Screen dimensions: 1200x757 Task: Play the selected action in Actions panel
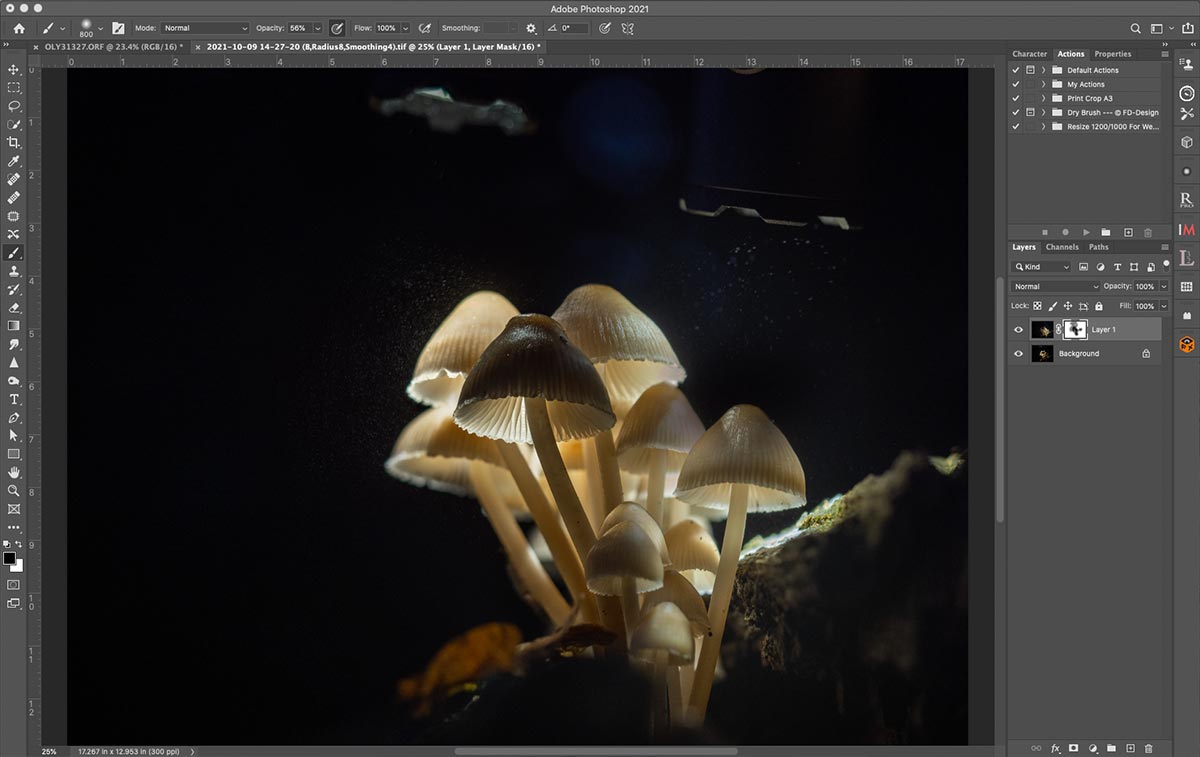(1086, 232)
